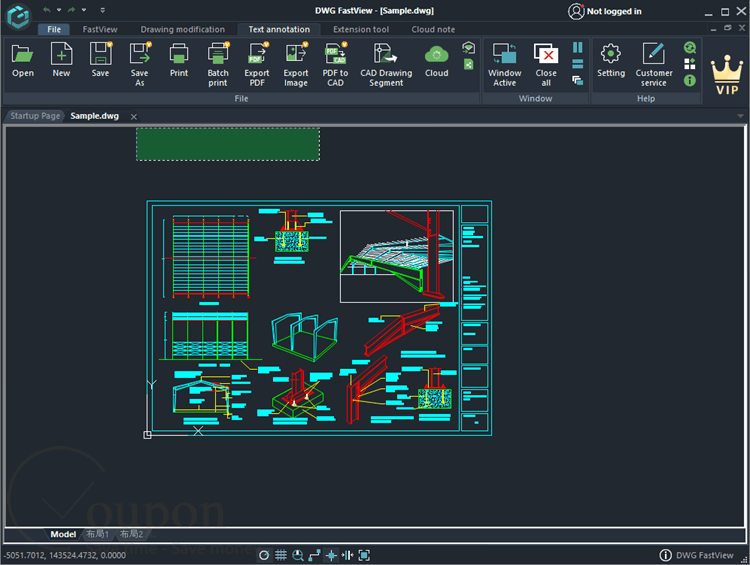Toggle lineweight display in the status bar
This screenshot has height=565, width=750.
[x=347, y=555]
